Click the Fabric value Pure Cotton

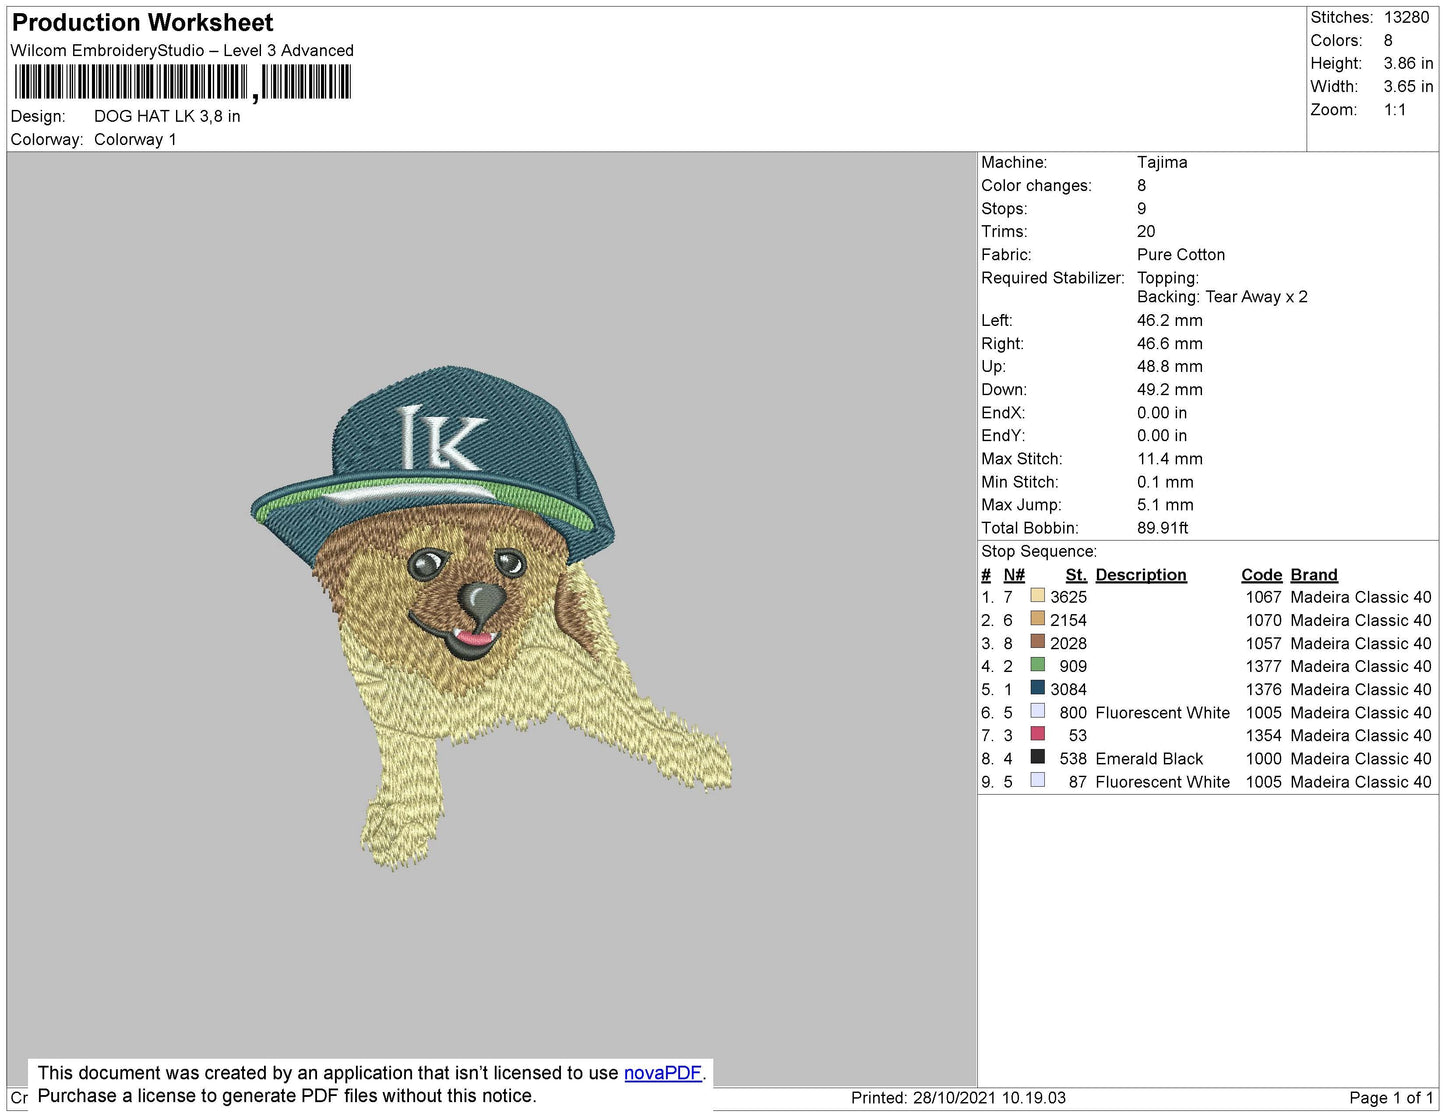point(1181,255)
